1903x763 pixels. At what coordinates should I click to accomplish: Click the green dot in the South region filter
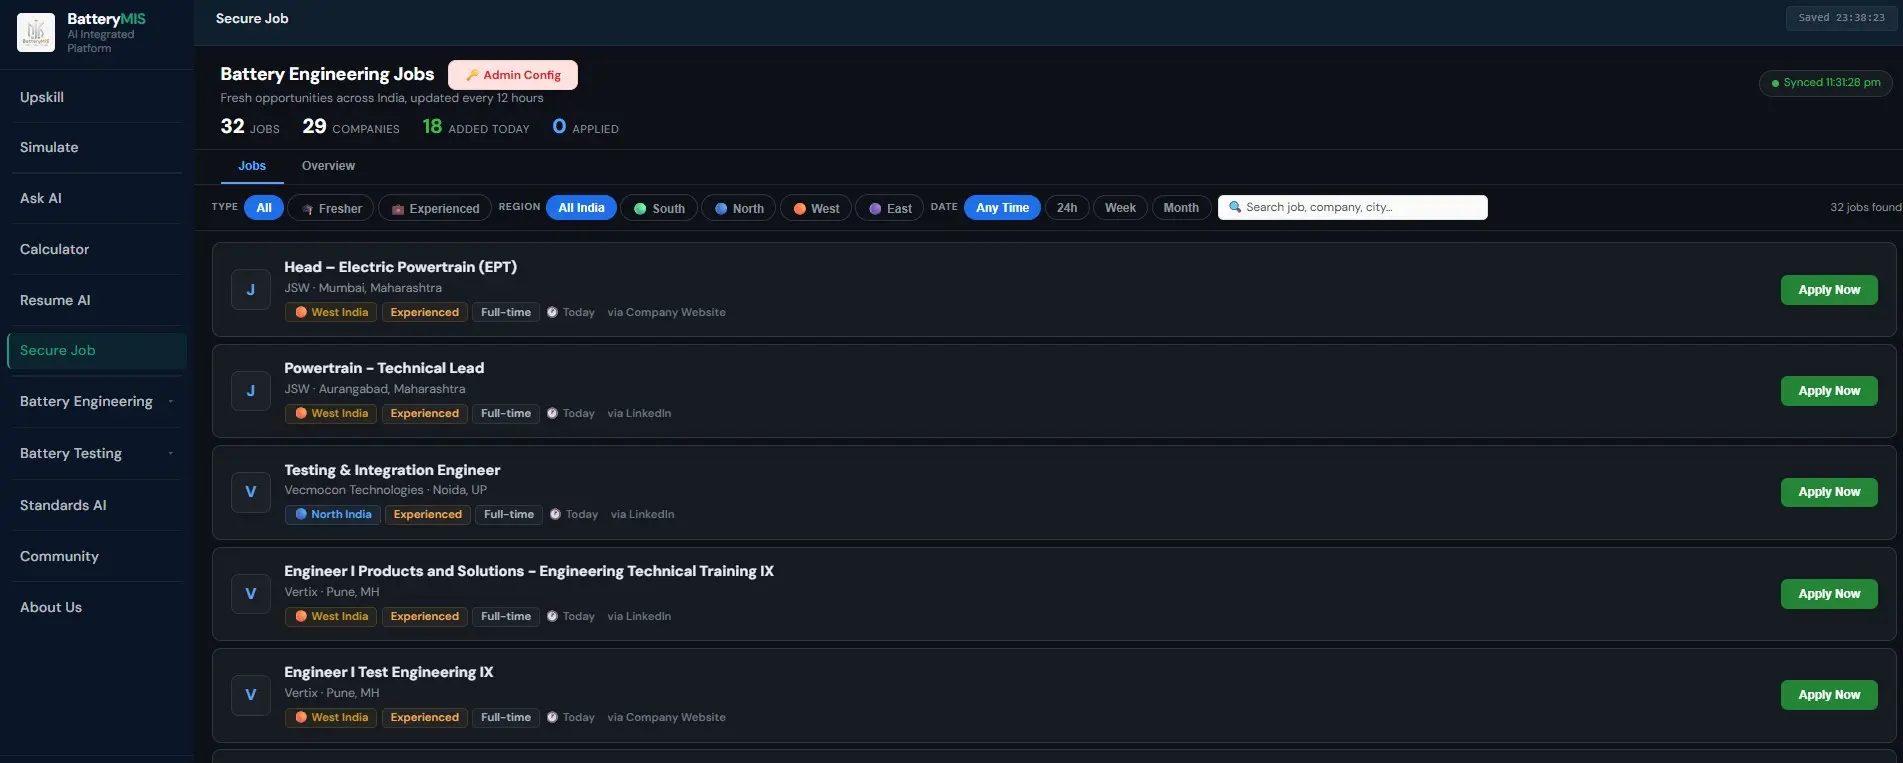tap(640, 209)
